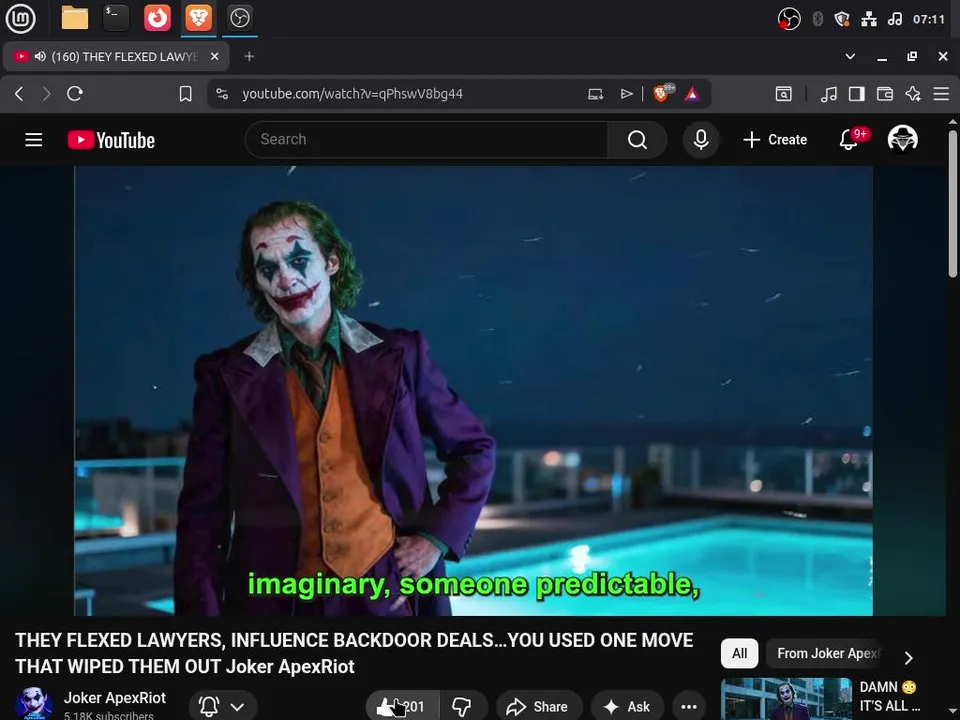The width and height of the screenshot is (960, 720).
Task: Click the Share button
Action: (x=538, y=707)
